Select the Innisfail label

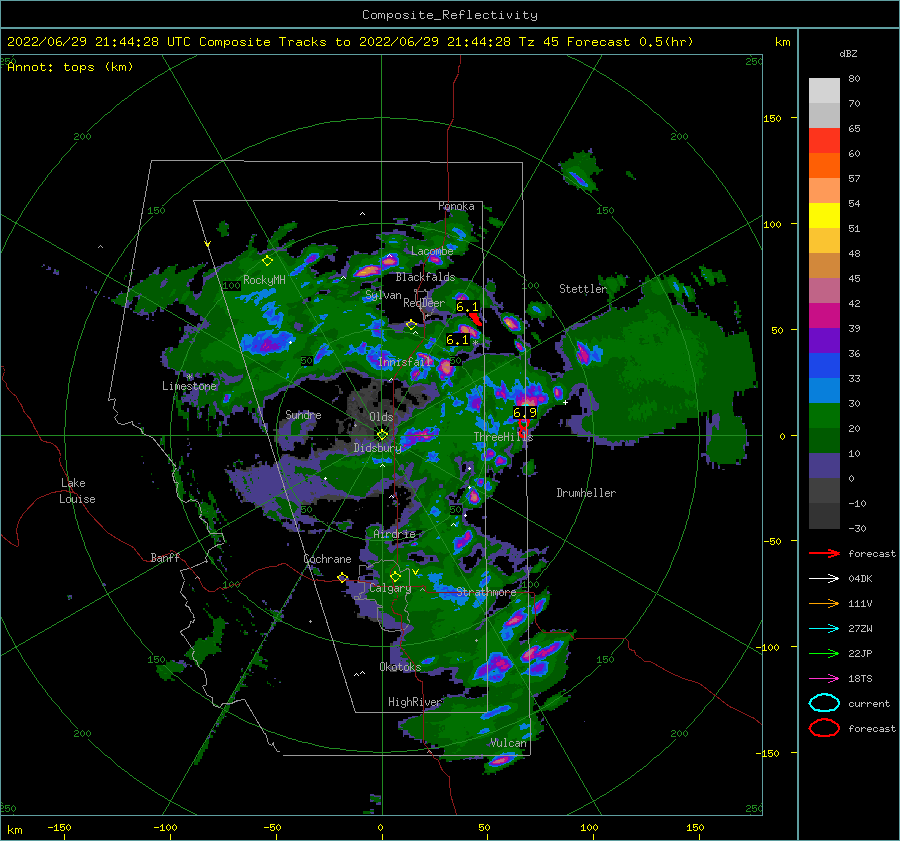405,362
